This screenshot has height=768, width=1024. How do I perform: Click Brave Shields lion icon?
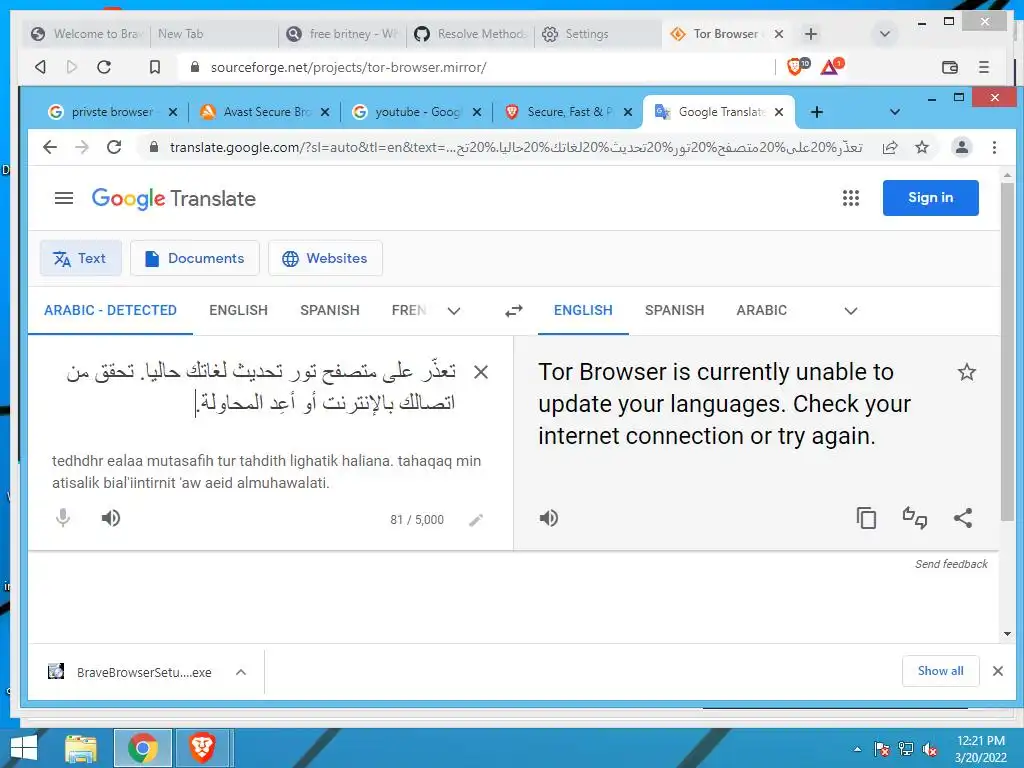tap(797, 67)
